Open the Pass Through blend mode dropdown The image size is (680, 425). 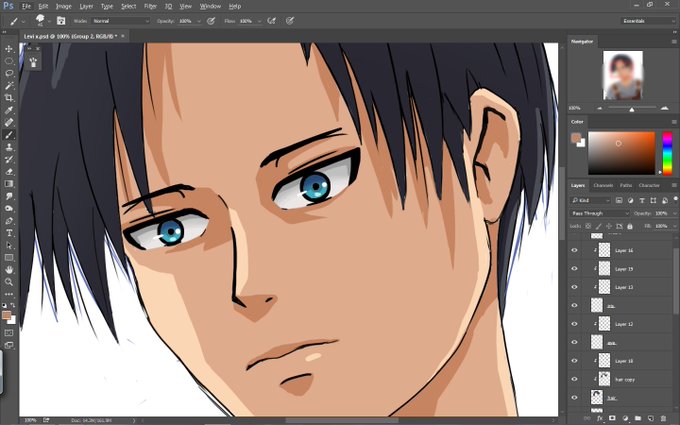pyautogui.click(x=599, y=213)
